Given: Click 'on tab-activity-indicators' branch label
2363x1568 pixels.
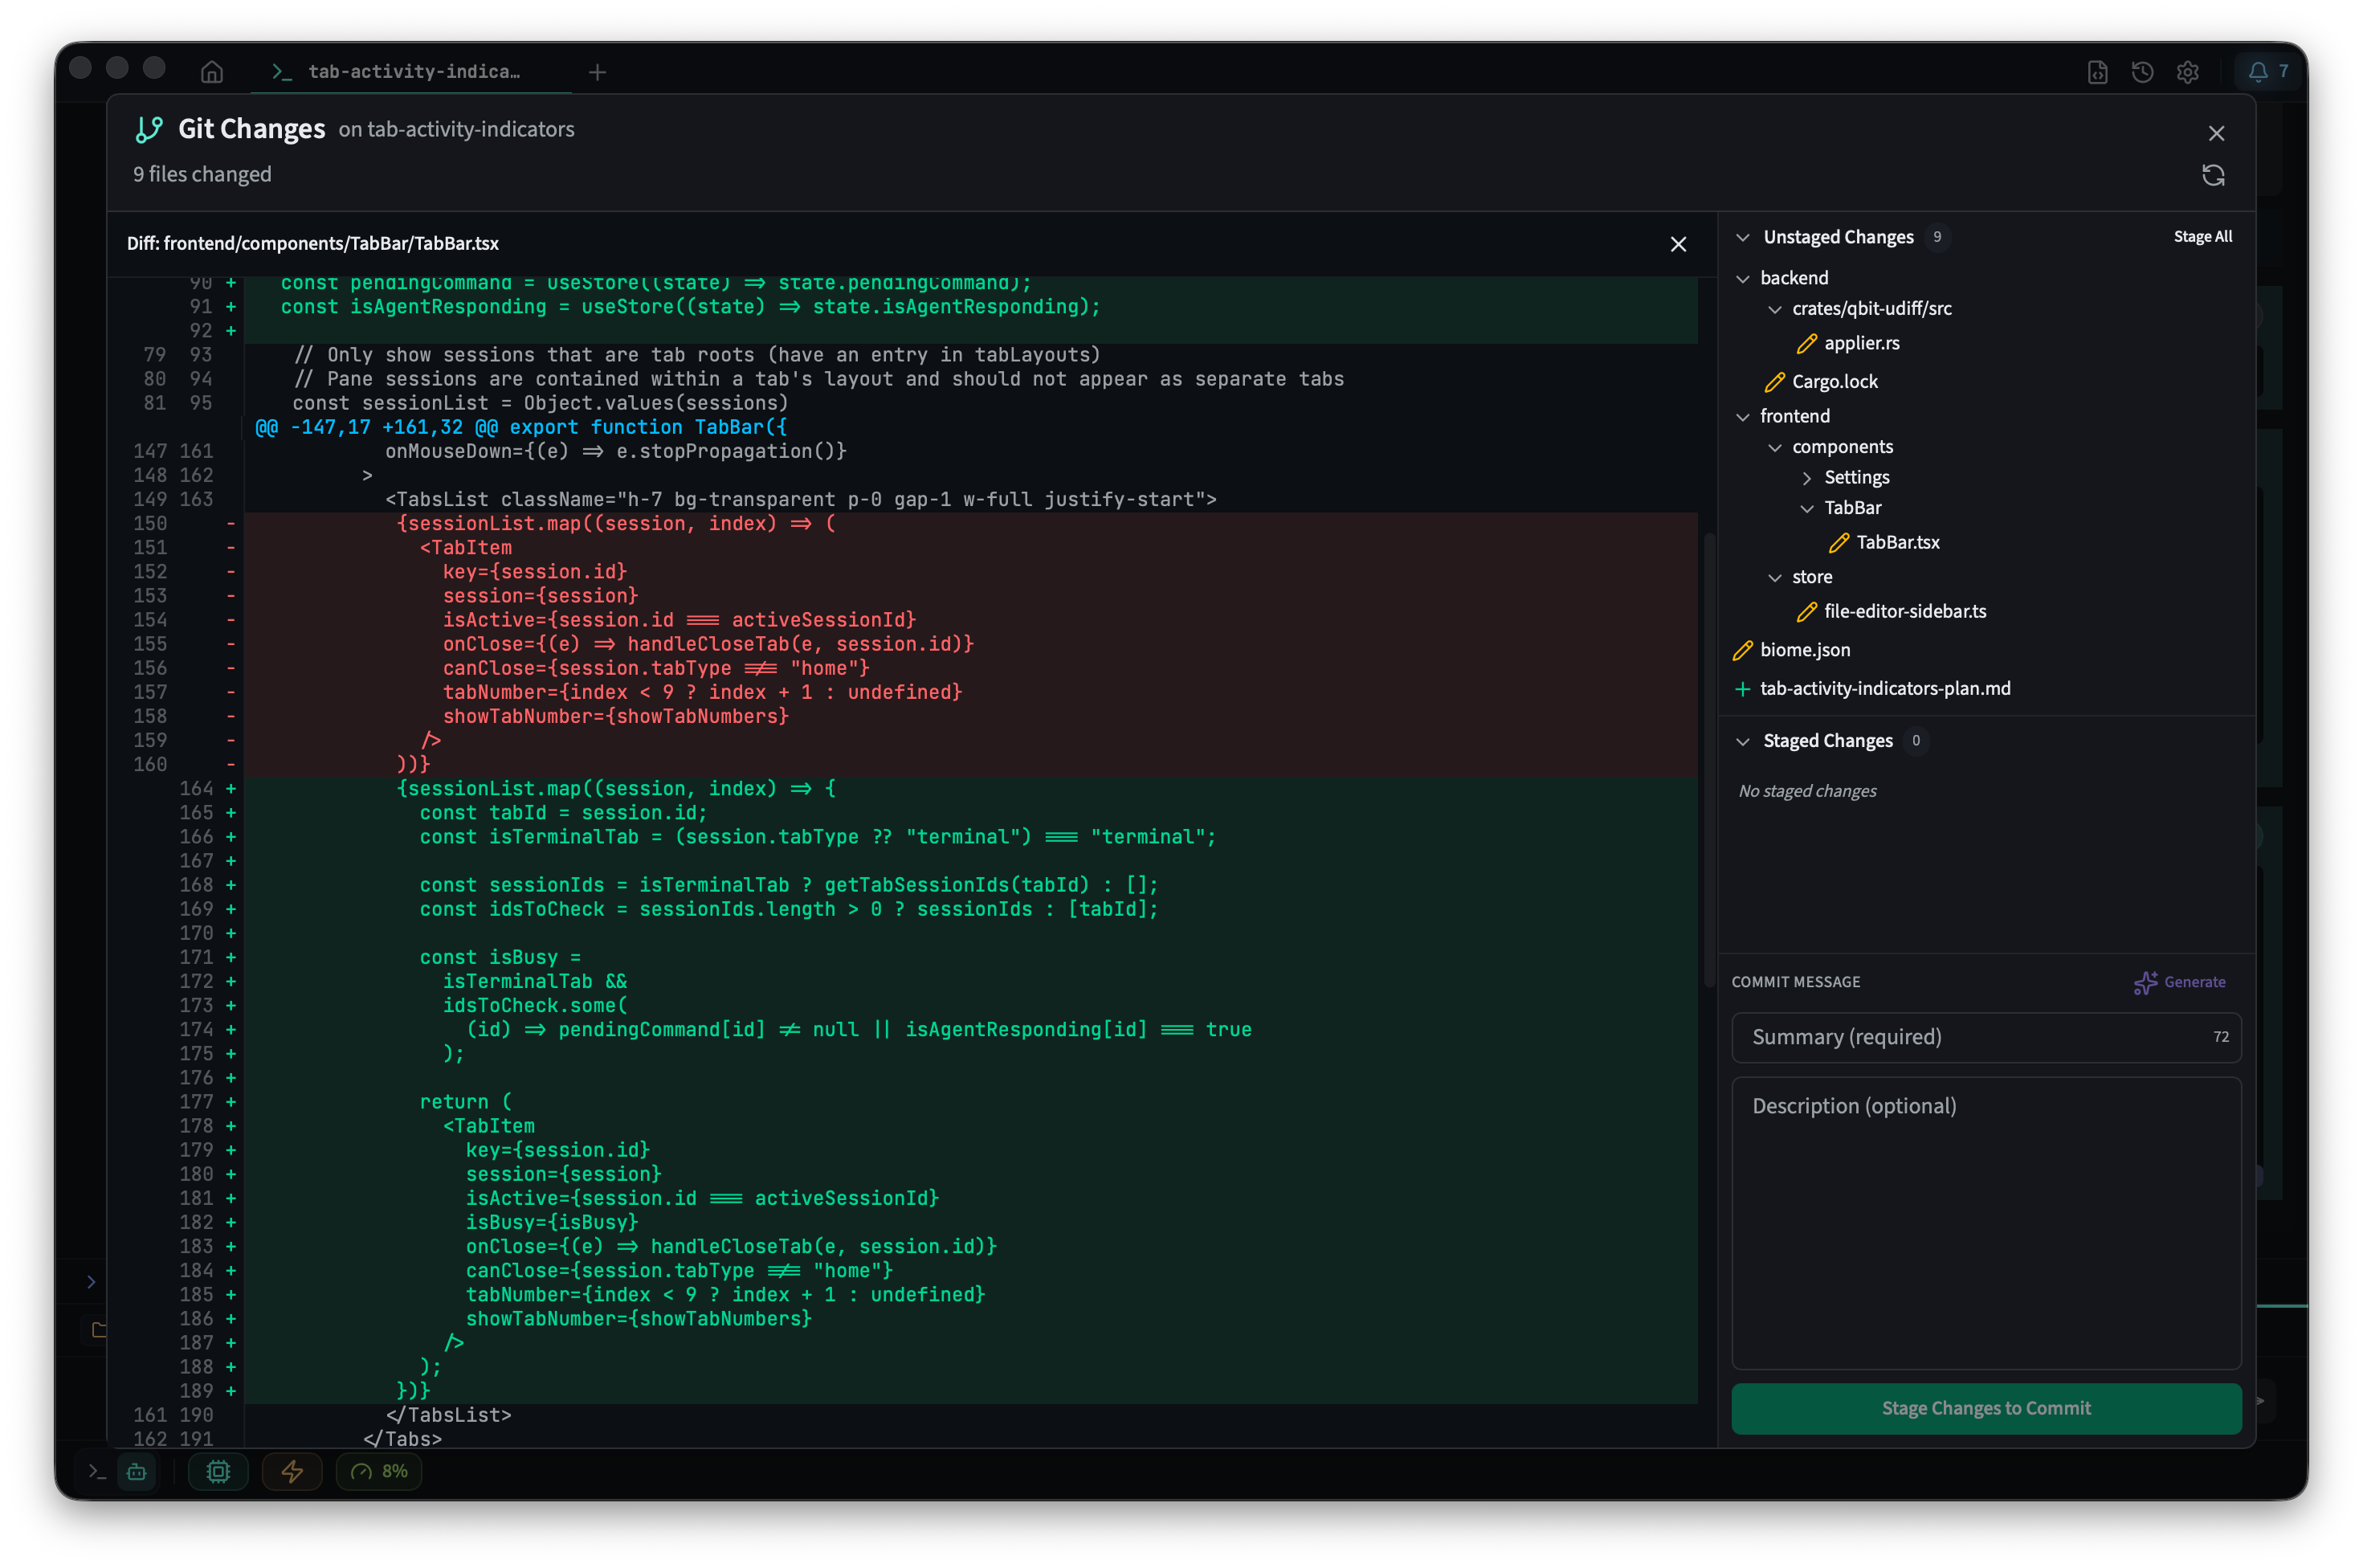Looking at the screenshot, I should (456, 130).
